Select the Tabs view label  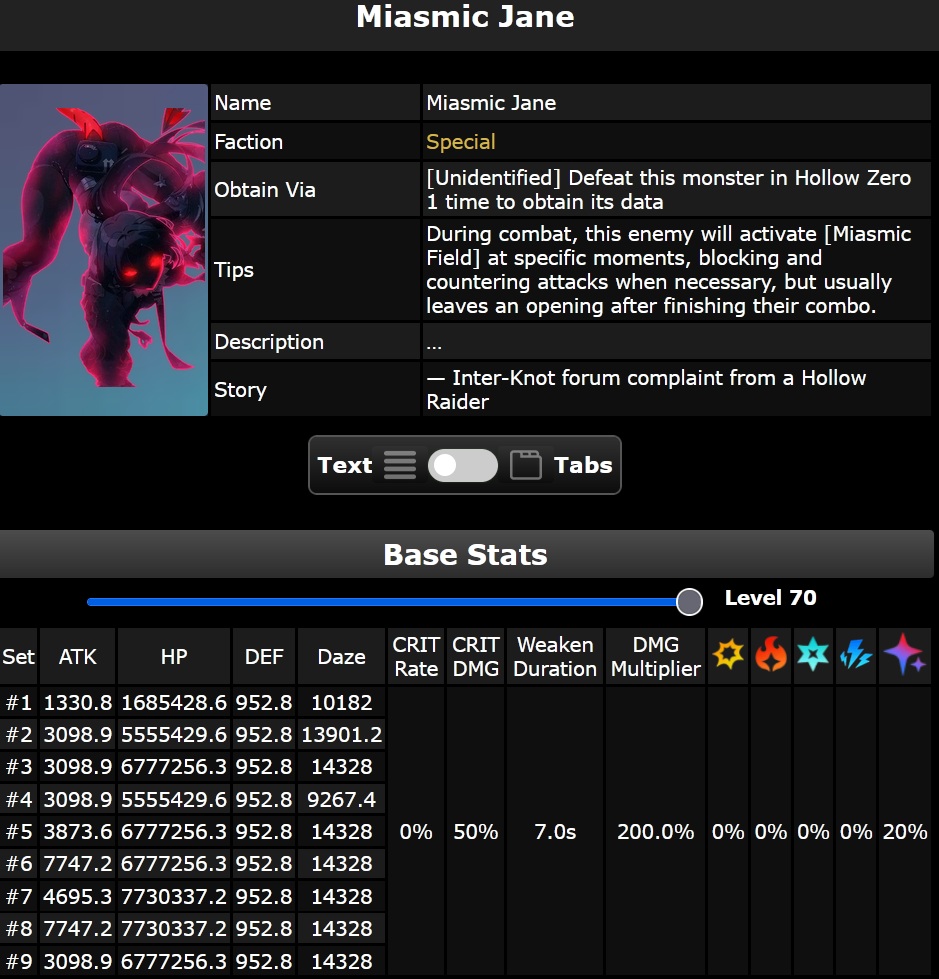583,465
